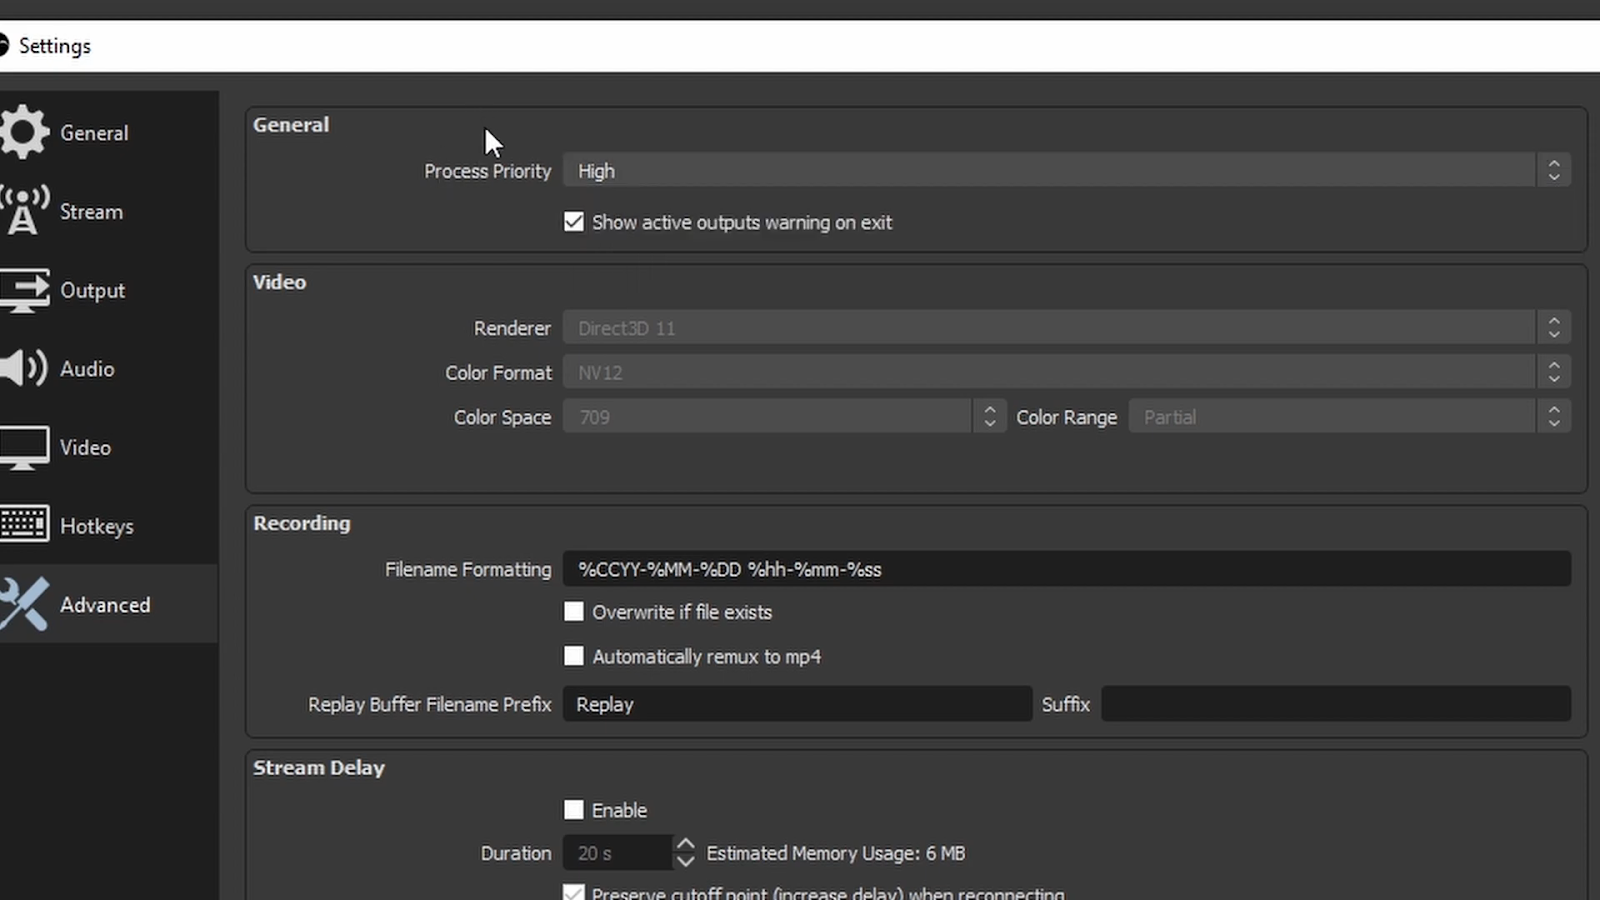1600x900 pixels.
Task: Go to the Hotkeys settings page
Action: 97,525
